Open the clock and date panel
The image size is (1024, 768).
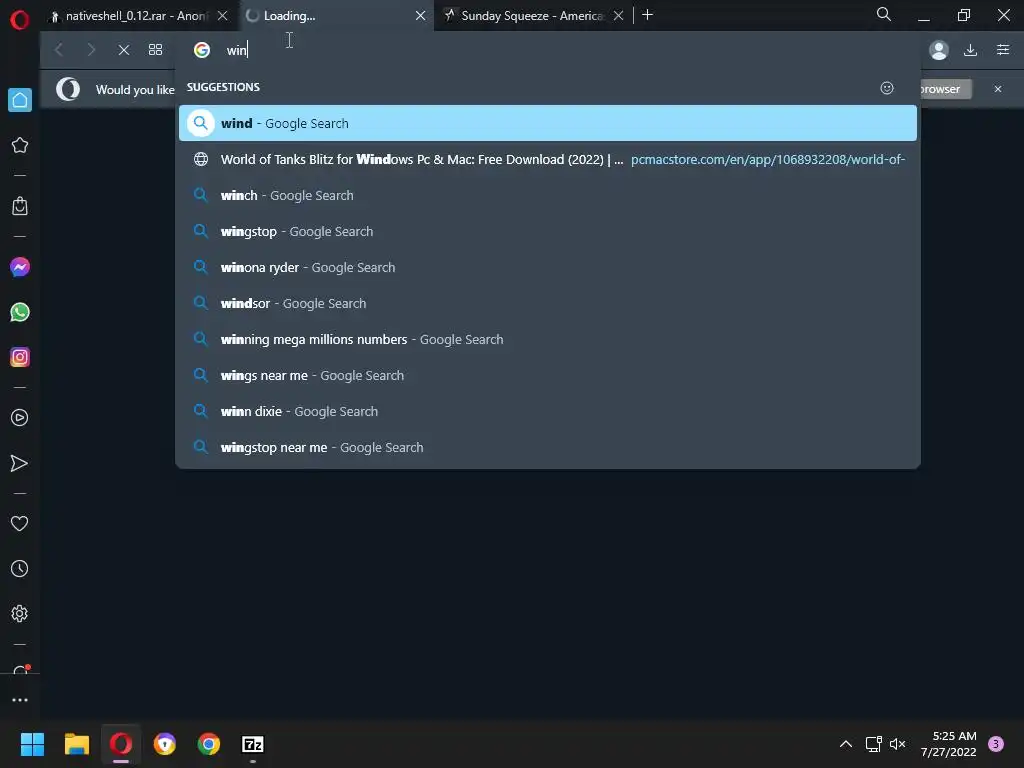[x=948, y=744]
